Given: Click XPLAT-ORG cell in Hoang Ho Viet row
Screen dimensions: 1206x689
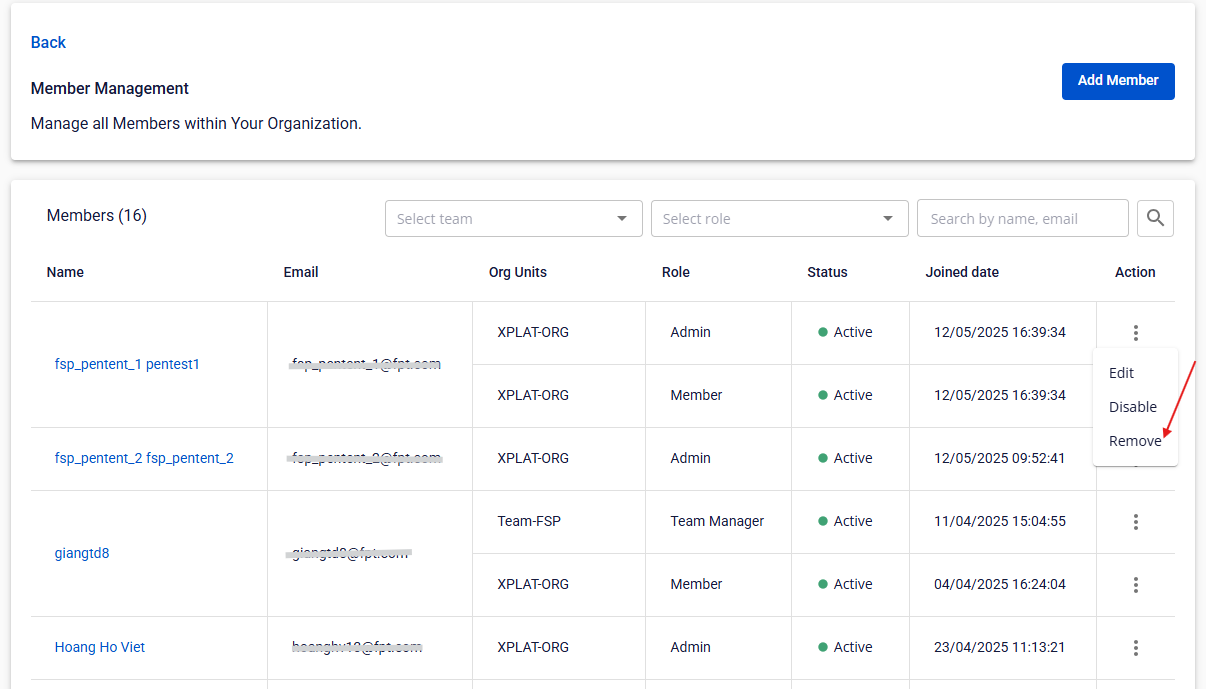Looking at the screenshot, I should pyautogui.click(x=533, y=648).
